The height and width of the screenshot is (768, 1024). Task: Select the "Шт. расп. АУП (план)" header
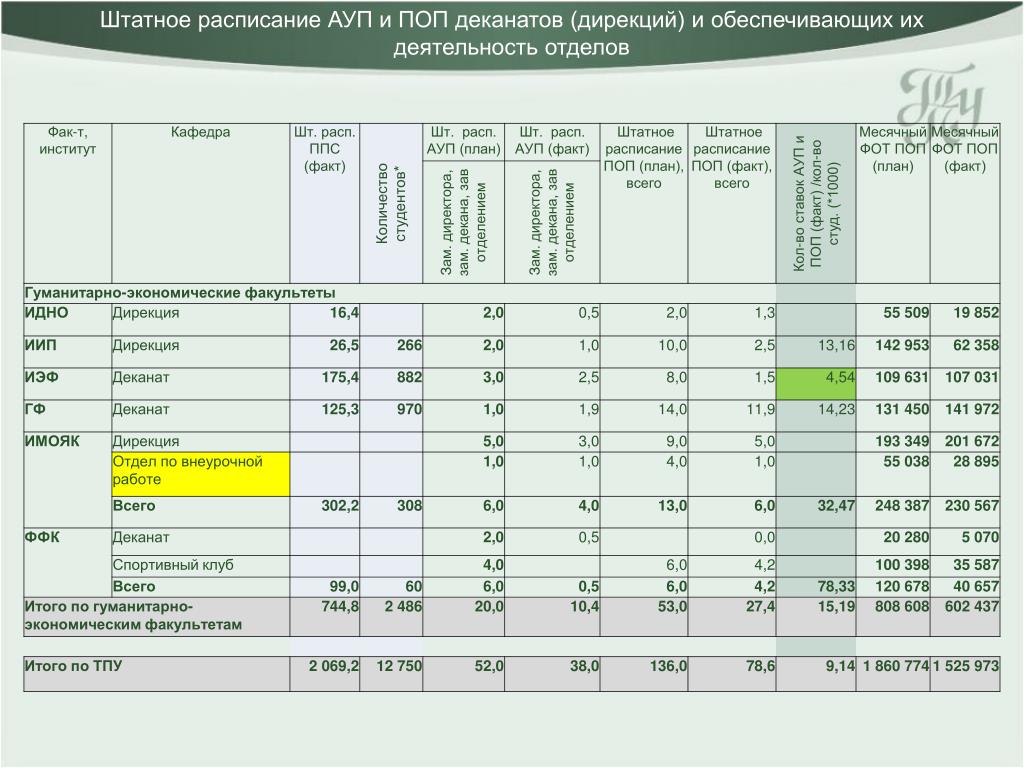click(x=464, y=140)
